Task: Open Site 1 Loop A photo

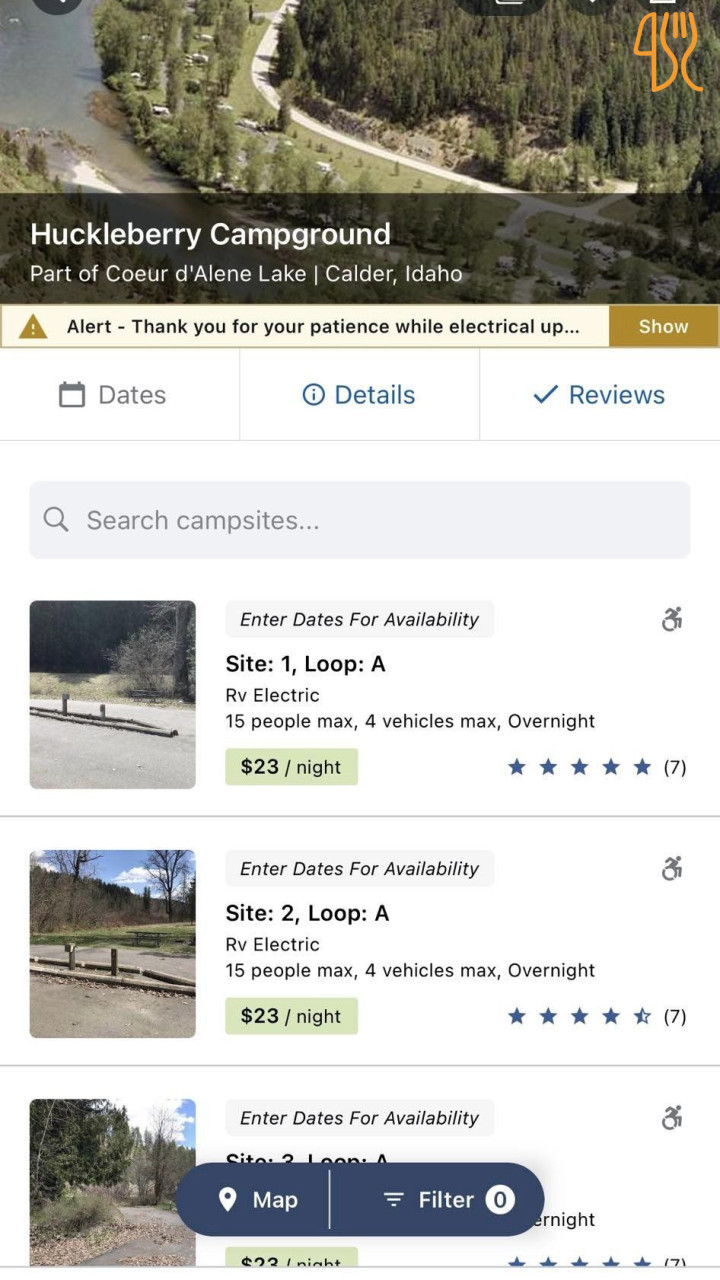Action: 112,694
